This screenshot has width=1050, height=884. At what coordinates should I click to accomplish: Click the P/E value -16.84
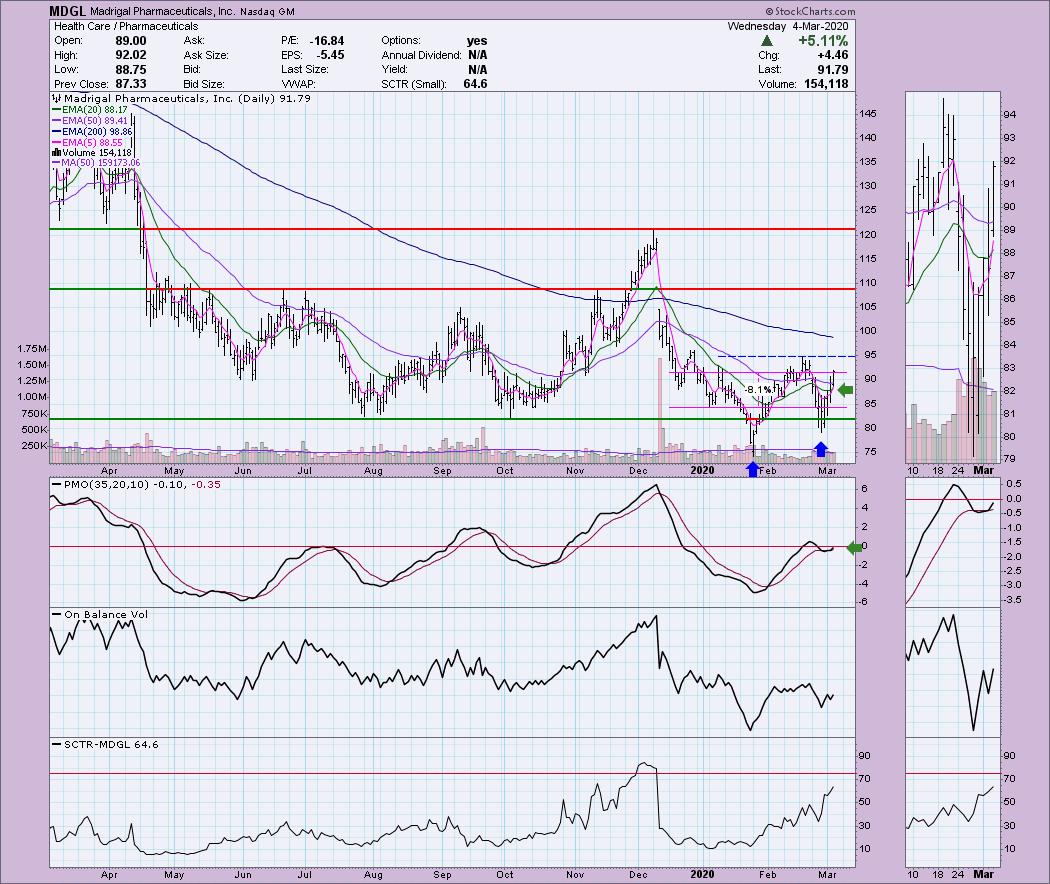coord(327,41)
